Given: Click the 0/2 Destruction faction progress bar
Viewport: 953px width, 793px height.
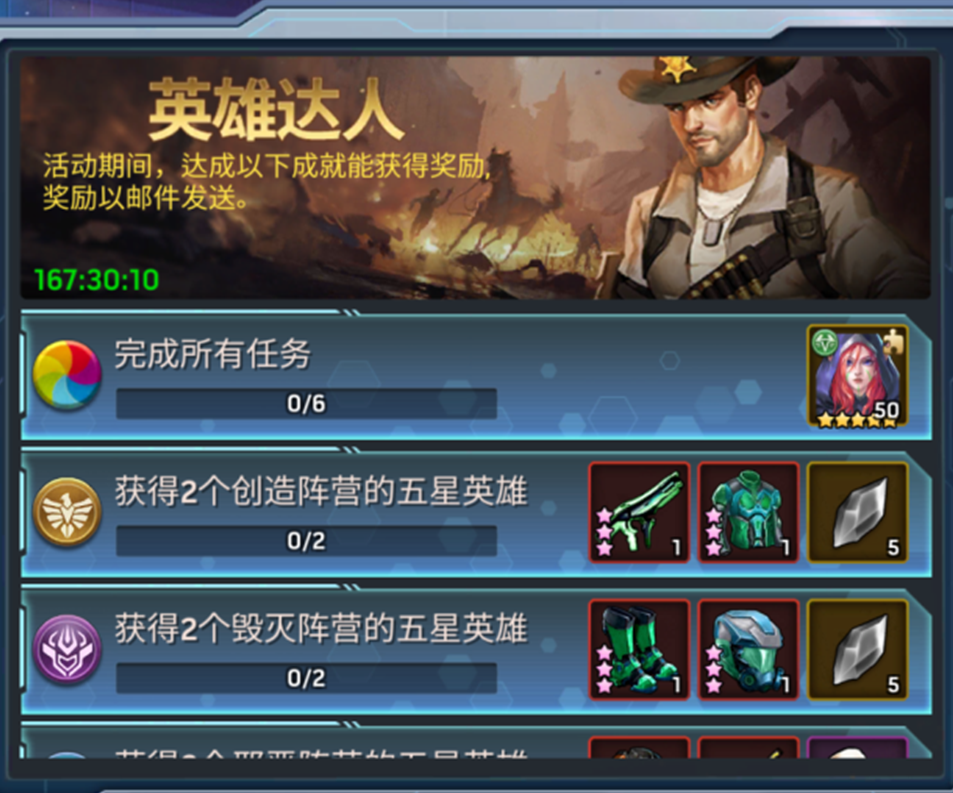Looking at the screenshot, I should [306, 678].
